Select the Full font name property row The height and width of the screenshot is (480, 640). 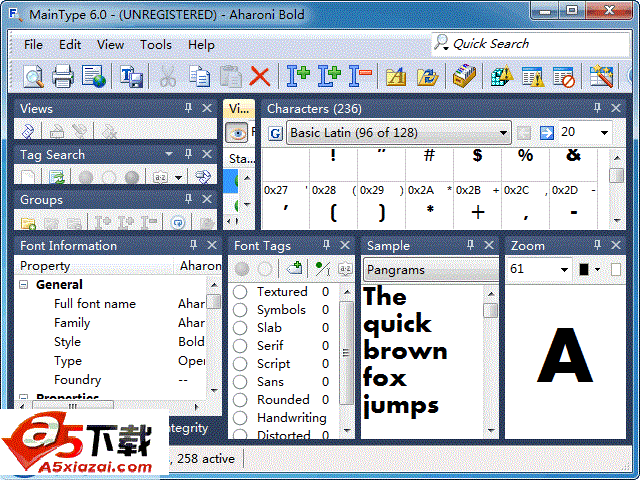(110, 304)
